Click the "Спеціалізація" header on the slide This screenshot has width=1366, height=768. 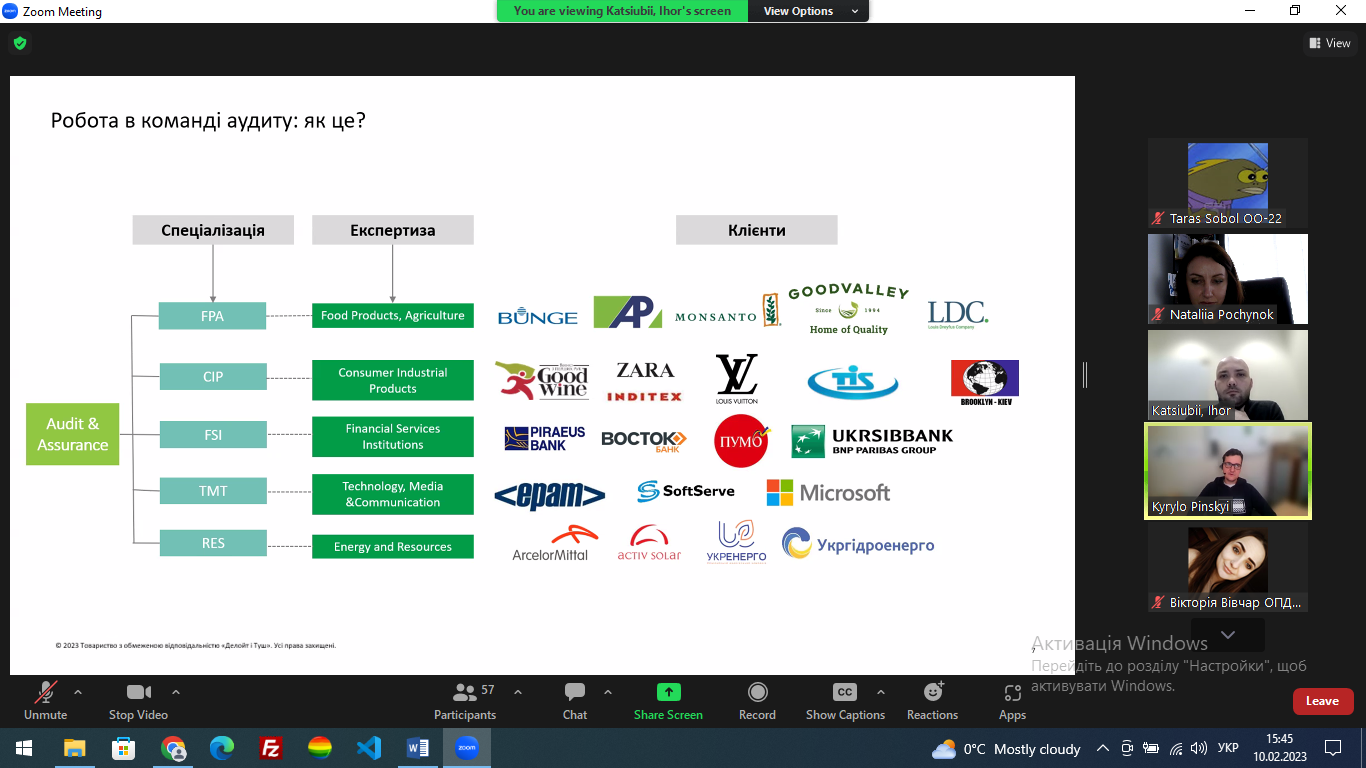coord(213,230)
